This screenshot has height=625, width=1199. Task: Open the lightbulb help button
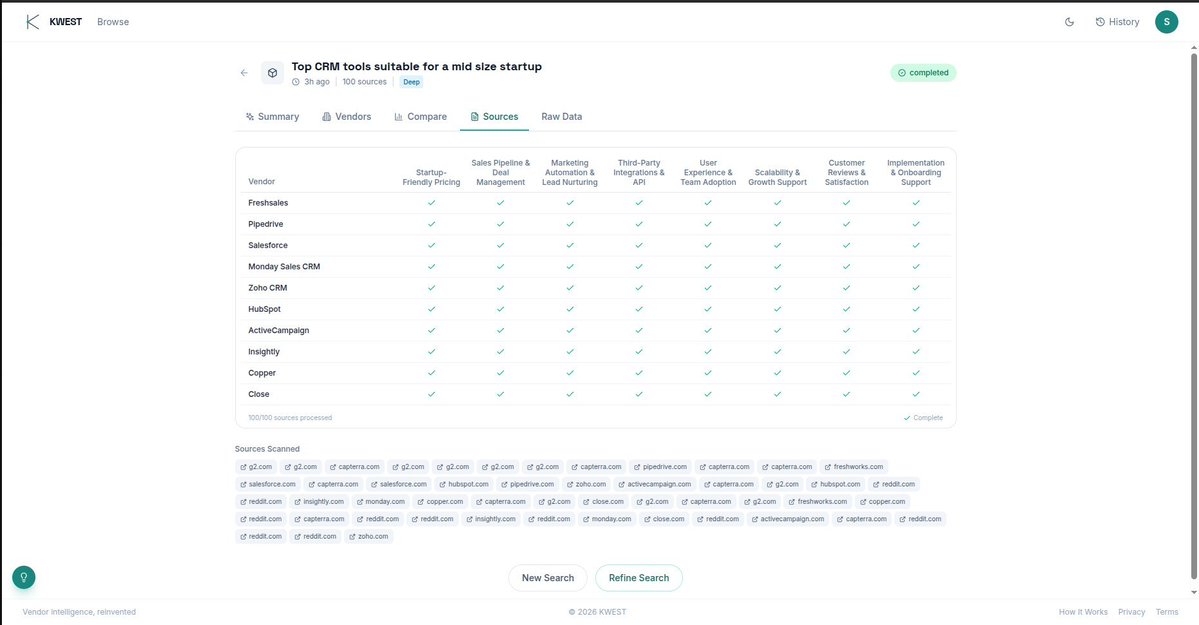pyautogui.click(x=24, y=577)
